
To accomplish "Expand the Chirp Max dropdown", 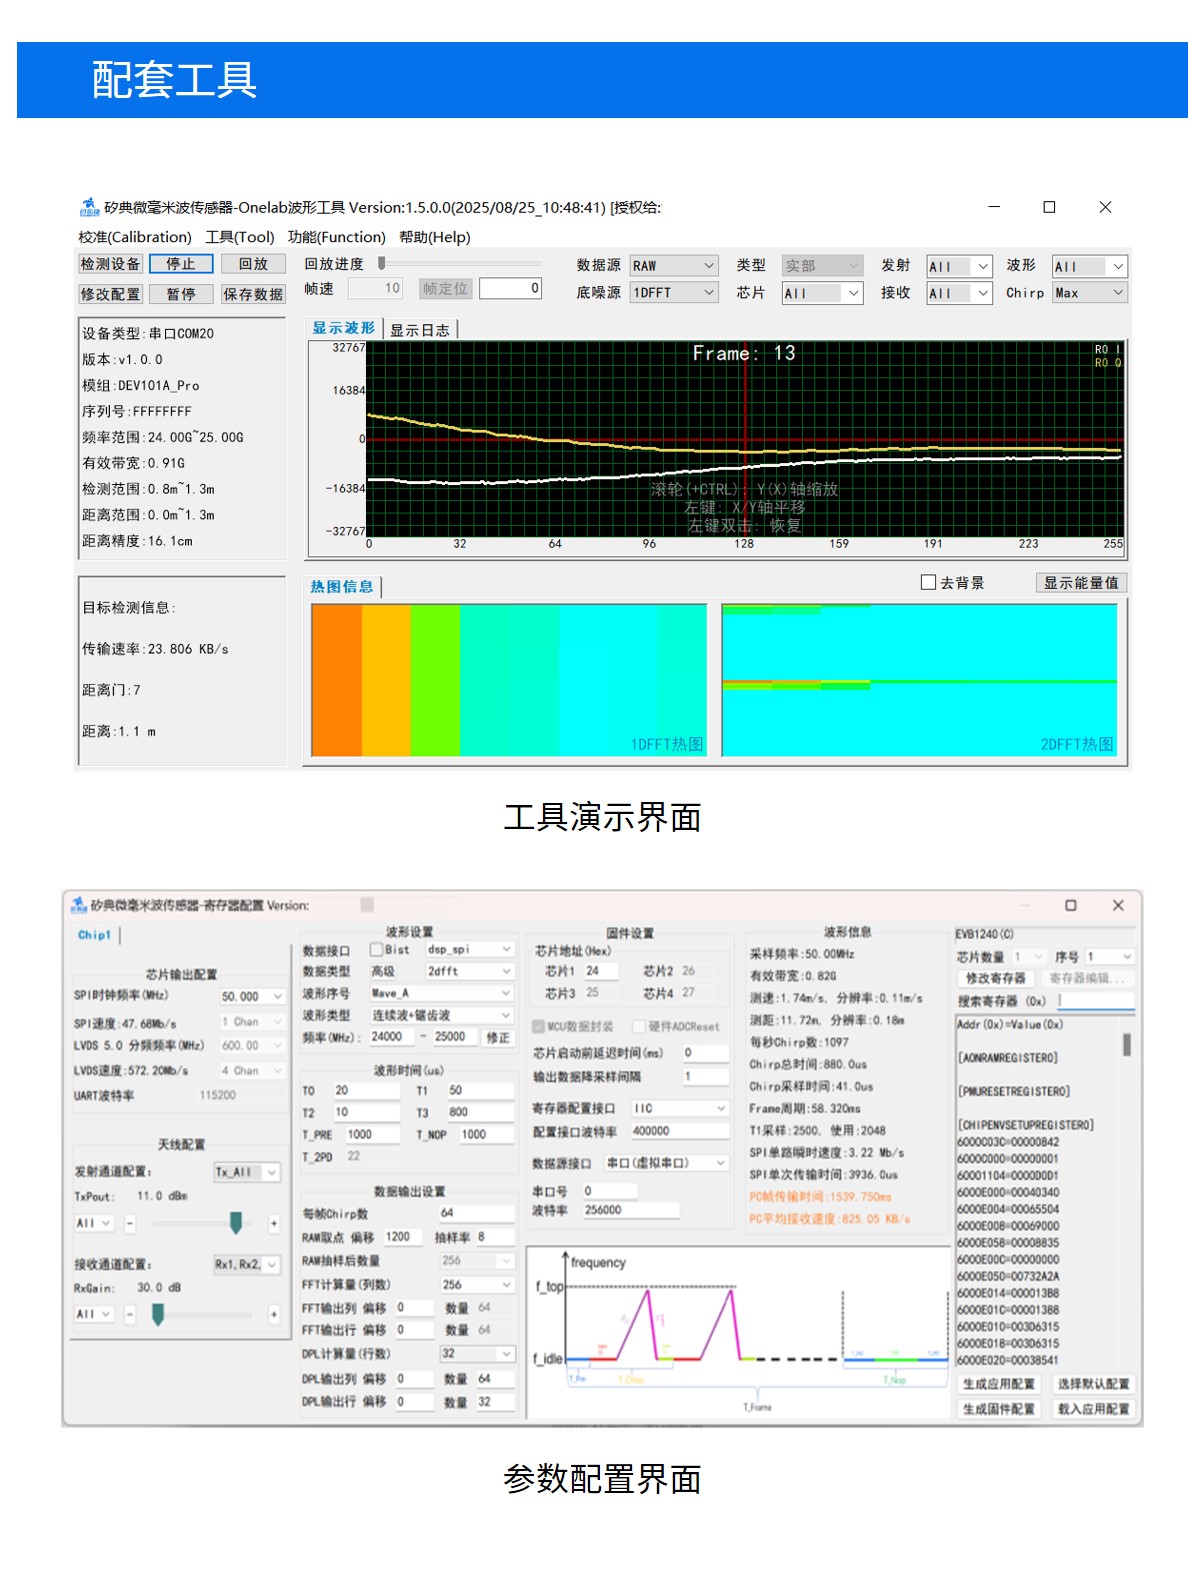I will pyautogui.click(x=1089, y=293).
